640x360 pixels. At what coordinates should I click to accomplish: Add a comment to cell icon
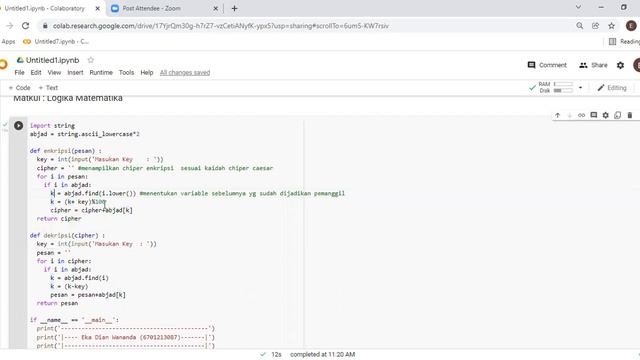[x=593, y=116]
